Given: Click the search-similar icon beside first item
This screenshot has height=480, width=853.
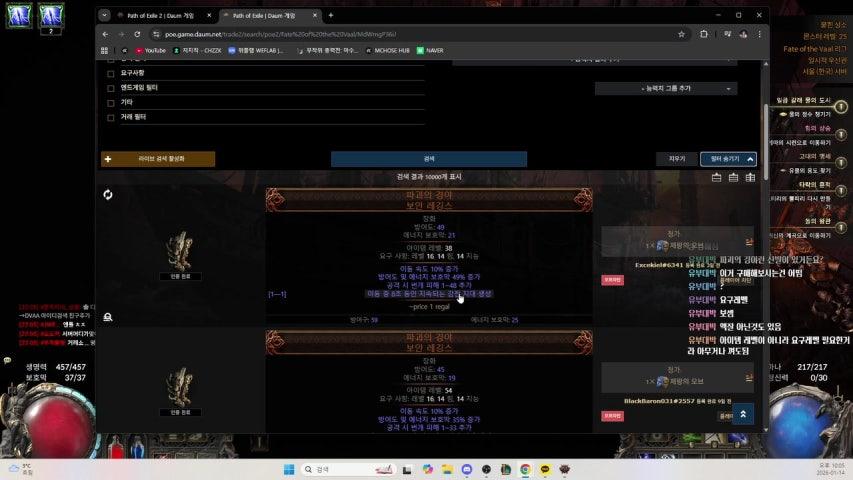Looking at the screenshot, I should (108, 317).
